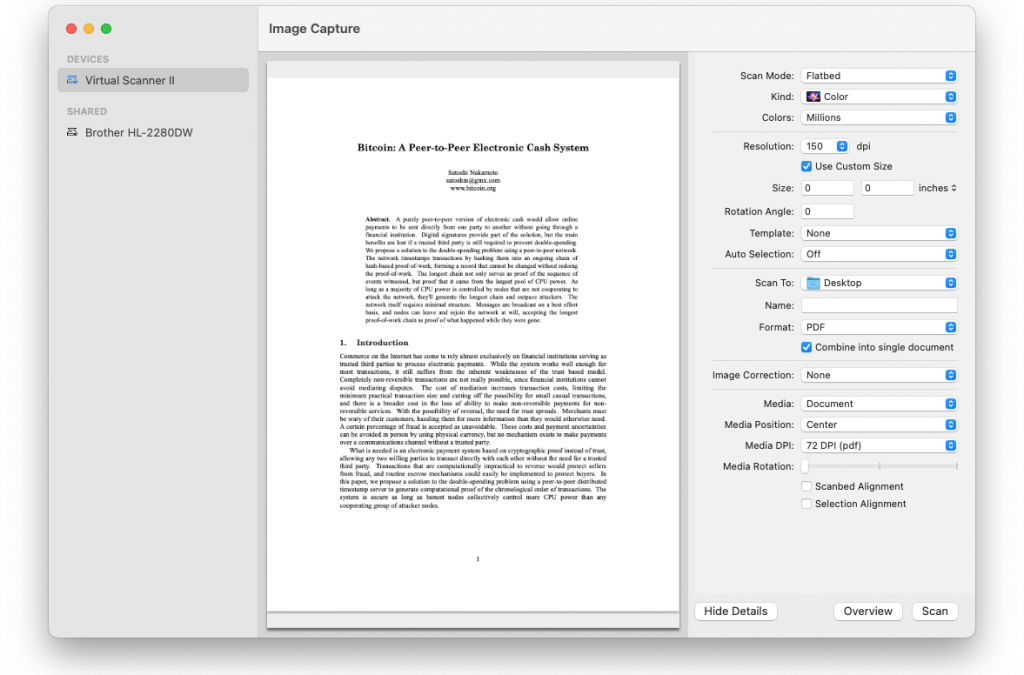This screenshot has height=675, width=1024.
Task: Open the Media DPI 72 DPI dropdown
Action: click(x=879, y=446)
